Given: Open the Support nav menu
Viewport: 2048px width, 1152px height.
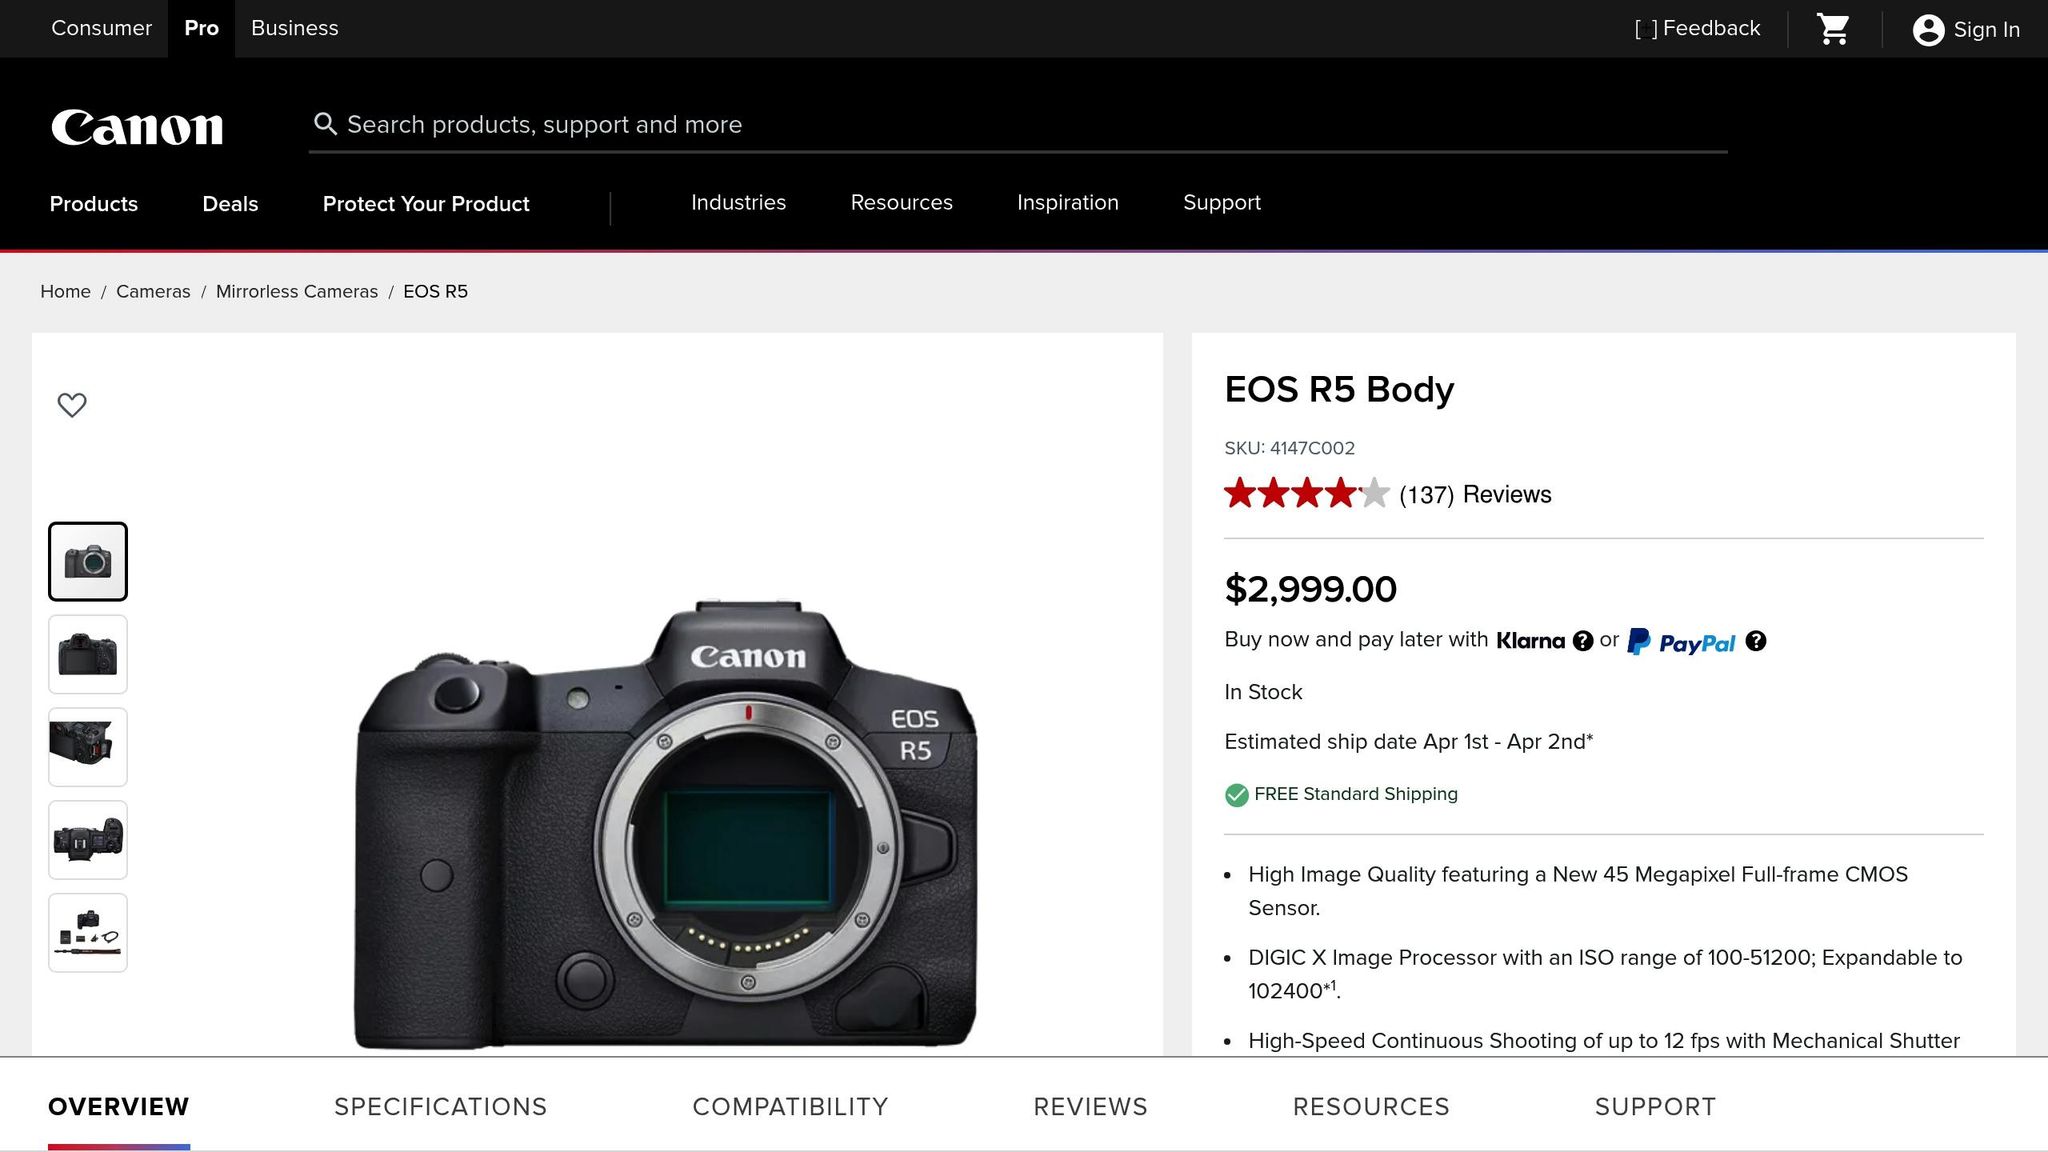Looking at the screenshot, I should click(x=1222, y=203).
